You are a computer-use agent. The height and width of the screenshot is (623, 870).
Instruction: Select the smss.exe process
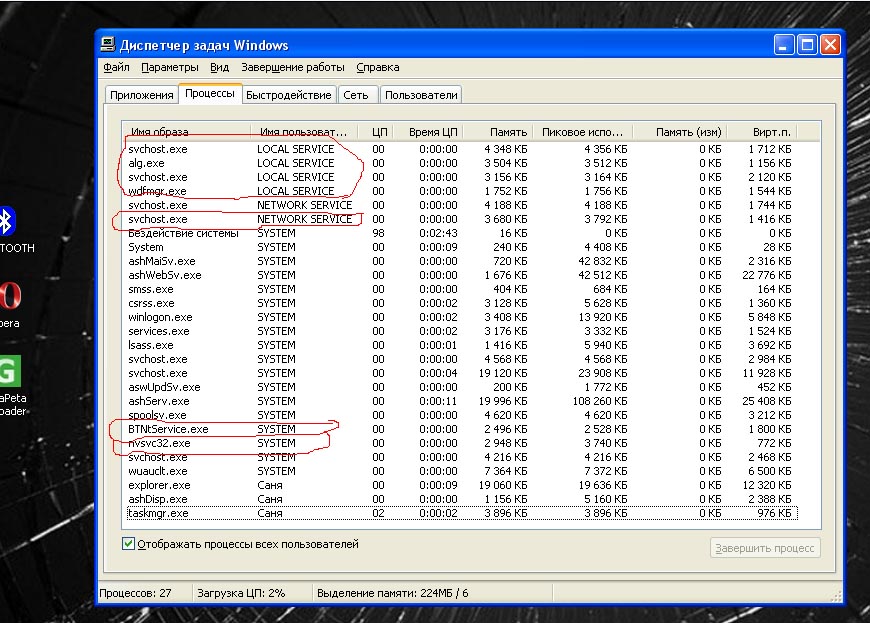point(462,289)
